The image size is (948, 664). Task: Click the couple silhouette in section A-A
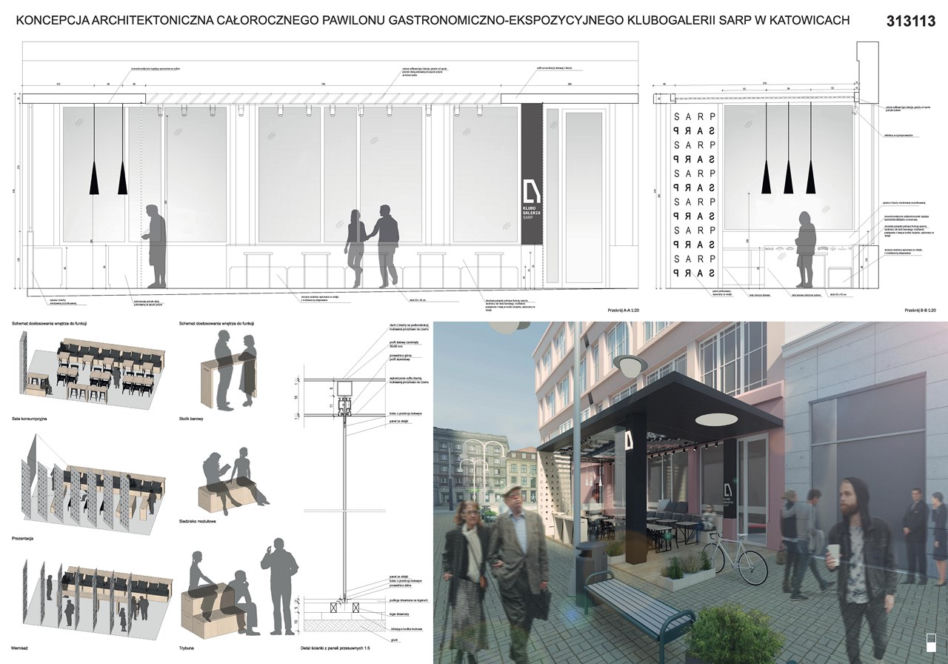point(372,246)
